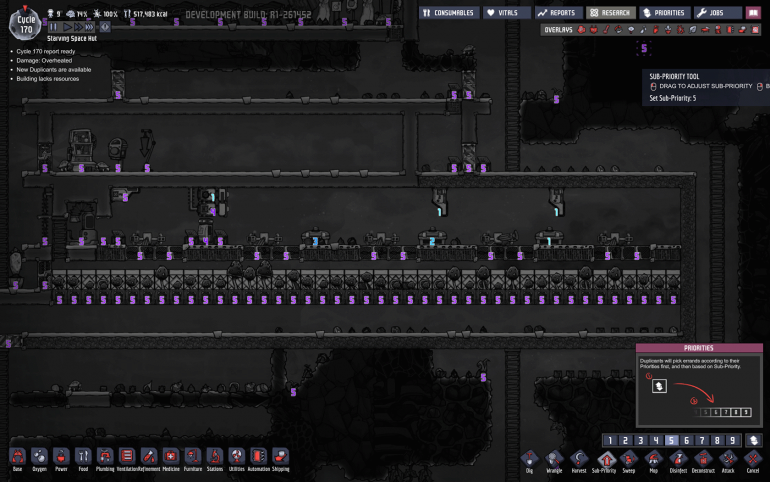Screen dimensions: 770x482
Task: Choose sub-priority level 7
Action: pos(702,440)
